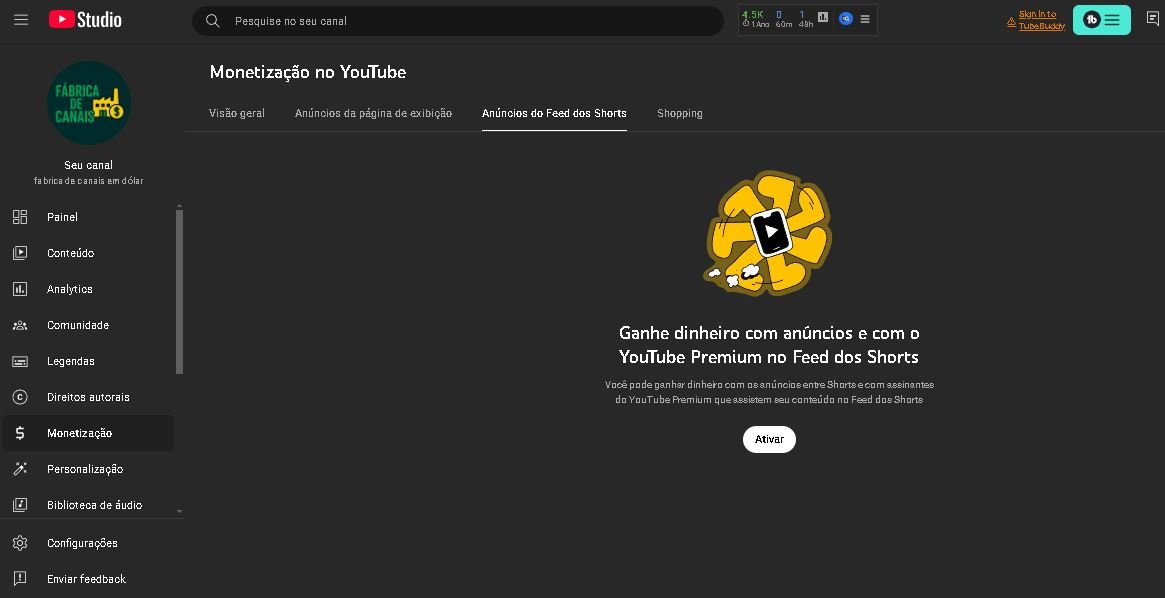The image size is (1165, 598).
Task: Click the sidebar scroll down arrow
Action: [179, 512]
